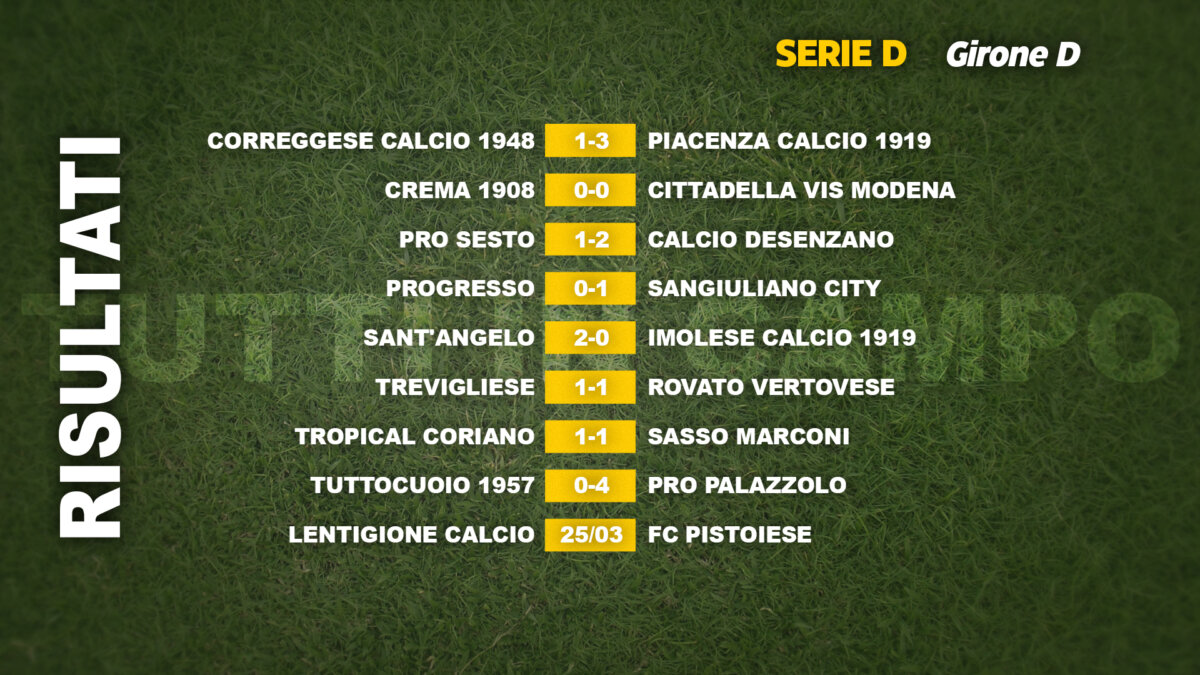Click the vertical RISULTATI title
The height and width of the screenshot is (675, 1200).
(x=89, y=338)
